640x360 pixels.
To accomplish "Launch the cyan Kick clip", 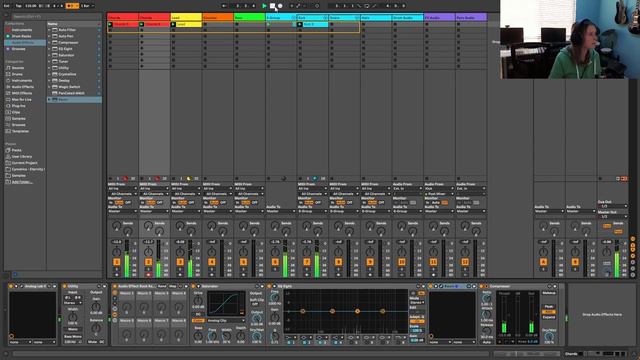I will coord(300,24).
